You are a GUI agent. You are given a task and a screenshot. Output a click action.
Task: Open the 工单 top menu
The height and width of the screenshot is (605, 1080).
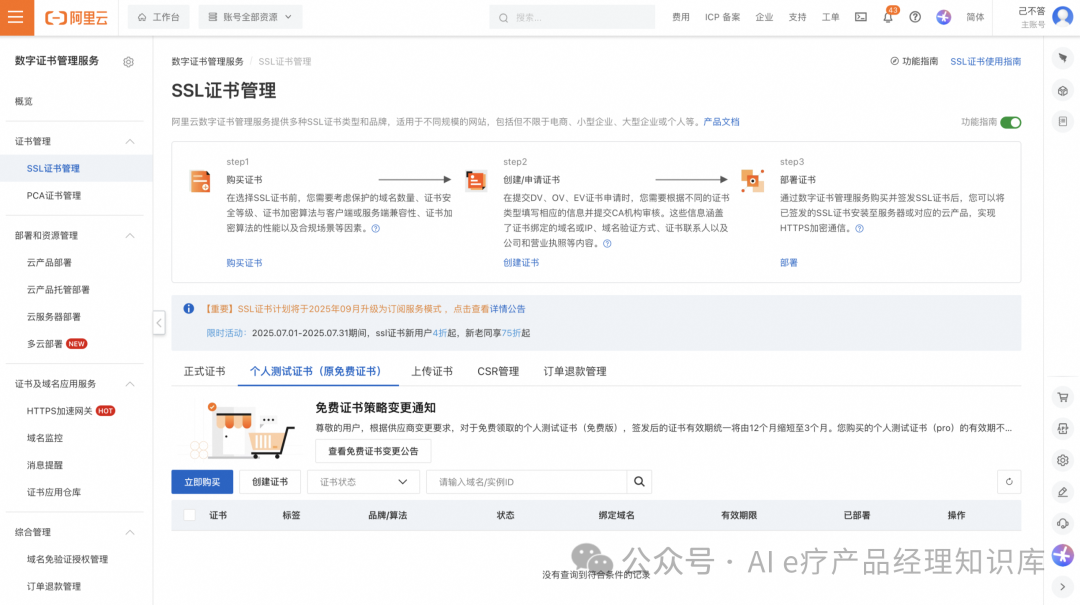point(831,17)
